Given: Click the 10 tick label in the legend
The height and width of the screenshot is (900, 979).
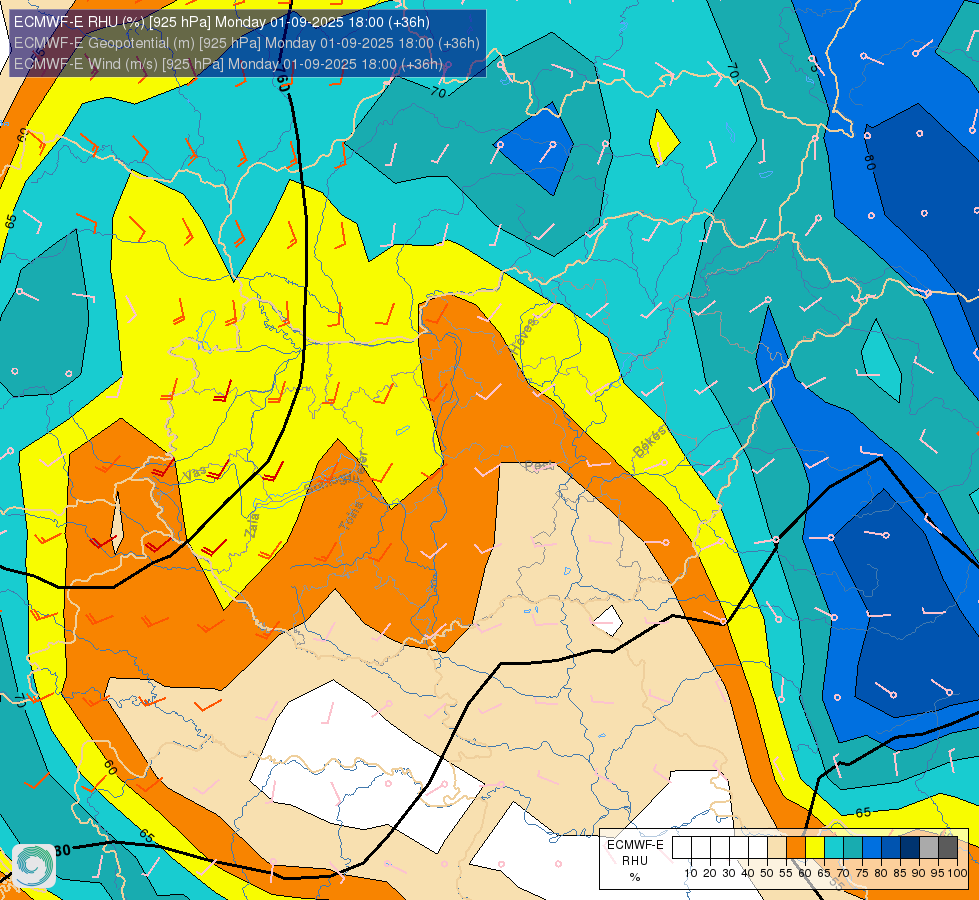Looking at the screenshot, I should (691, 873).
